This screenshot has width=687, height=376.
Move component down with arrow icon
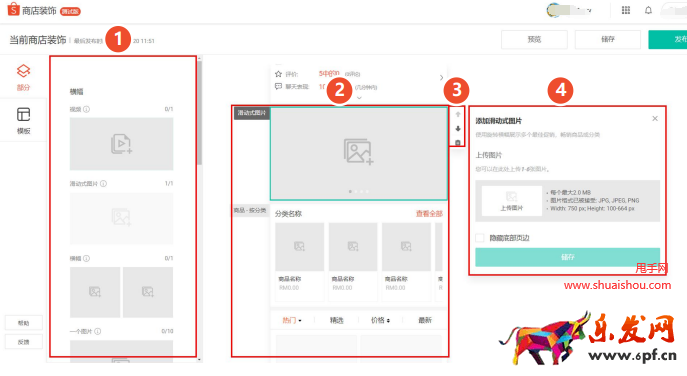pyautogui.click(x=458, y=128)
